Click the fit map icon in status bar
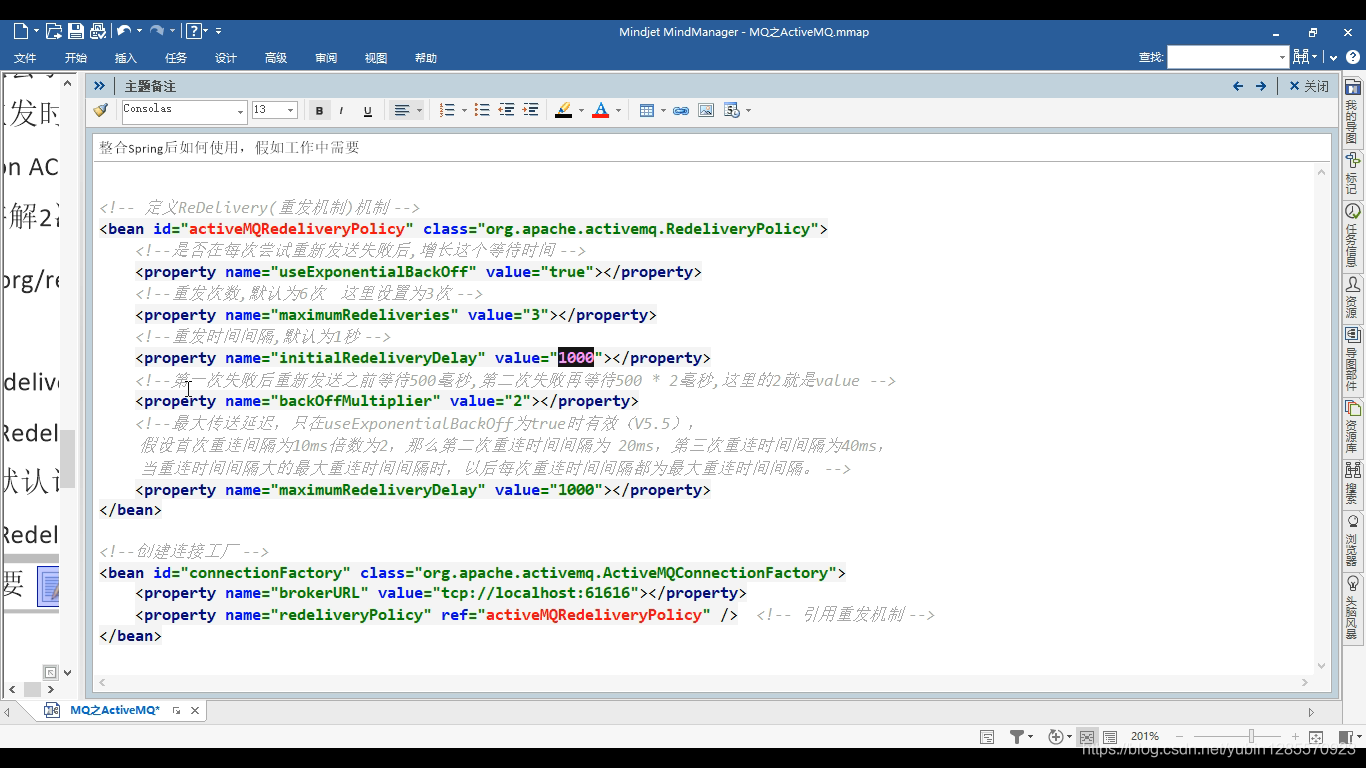The height and width of the screenshot is (768, 1366). click(x=1316, y=737)
